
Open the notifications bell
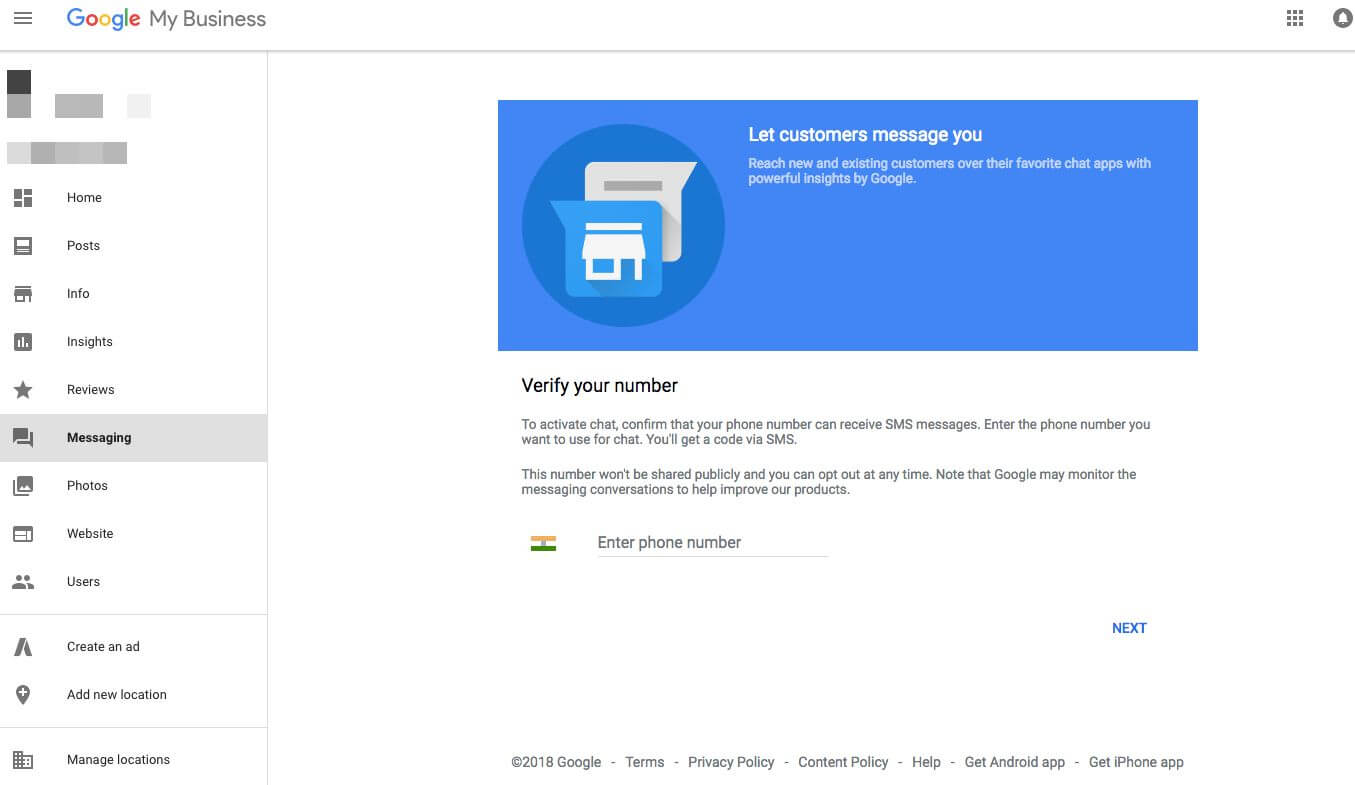(1341, 18)
